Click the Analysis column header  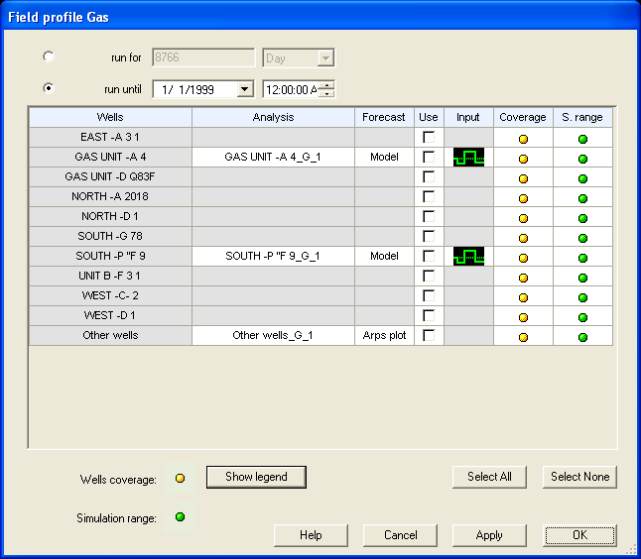[274, 117]
